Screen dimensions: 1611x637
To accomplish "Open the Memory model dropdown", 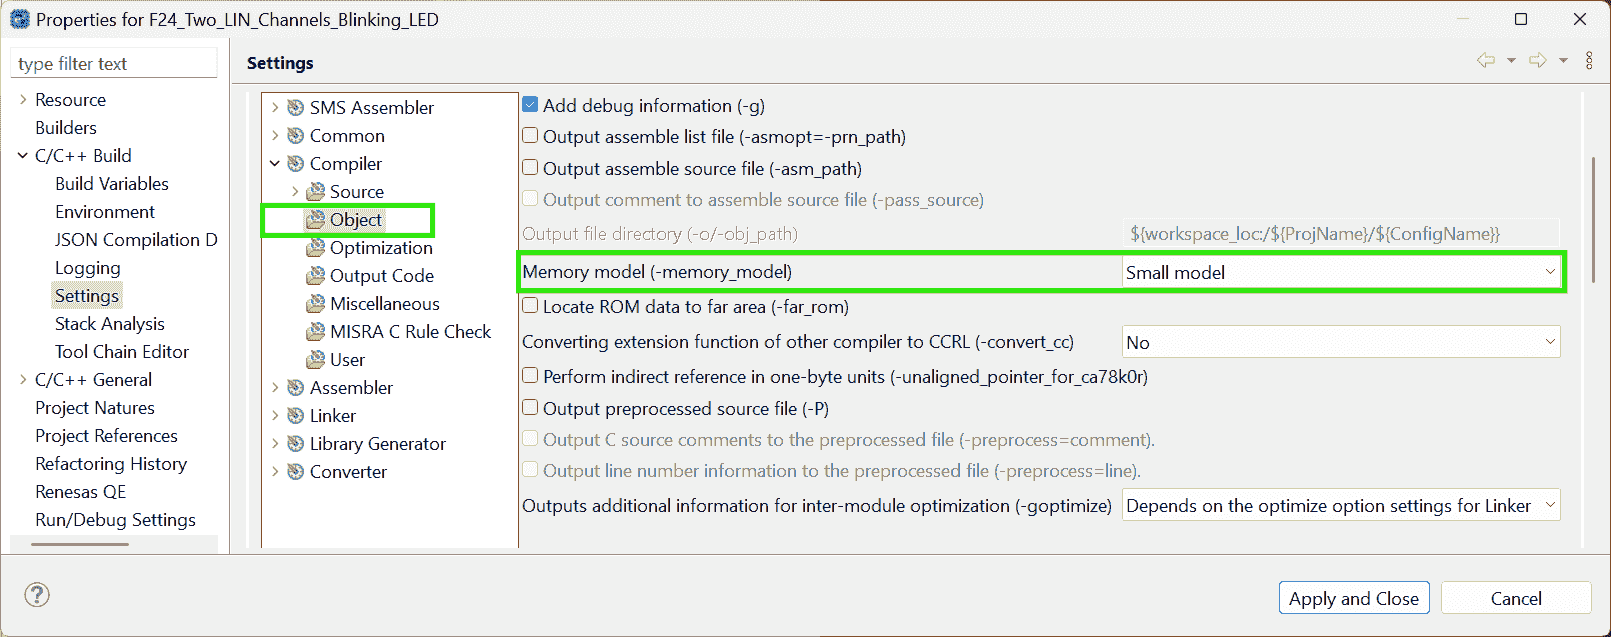I will tap(1340, 272).
